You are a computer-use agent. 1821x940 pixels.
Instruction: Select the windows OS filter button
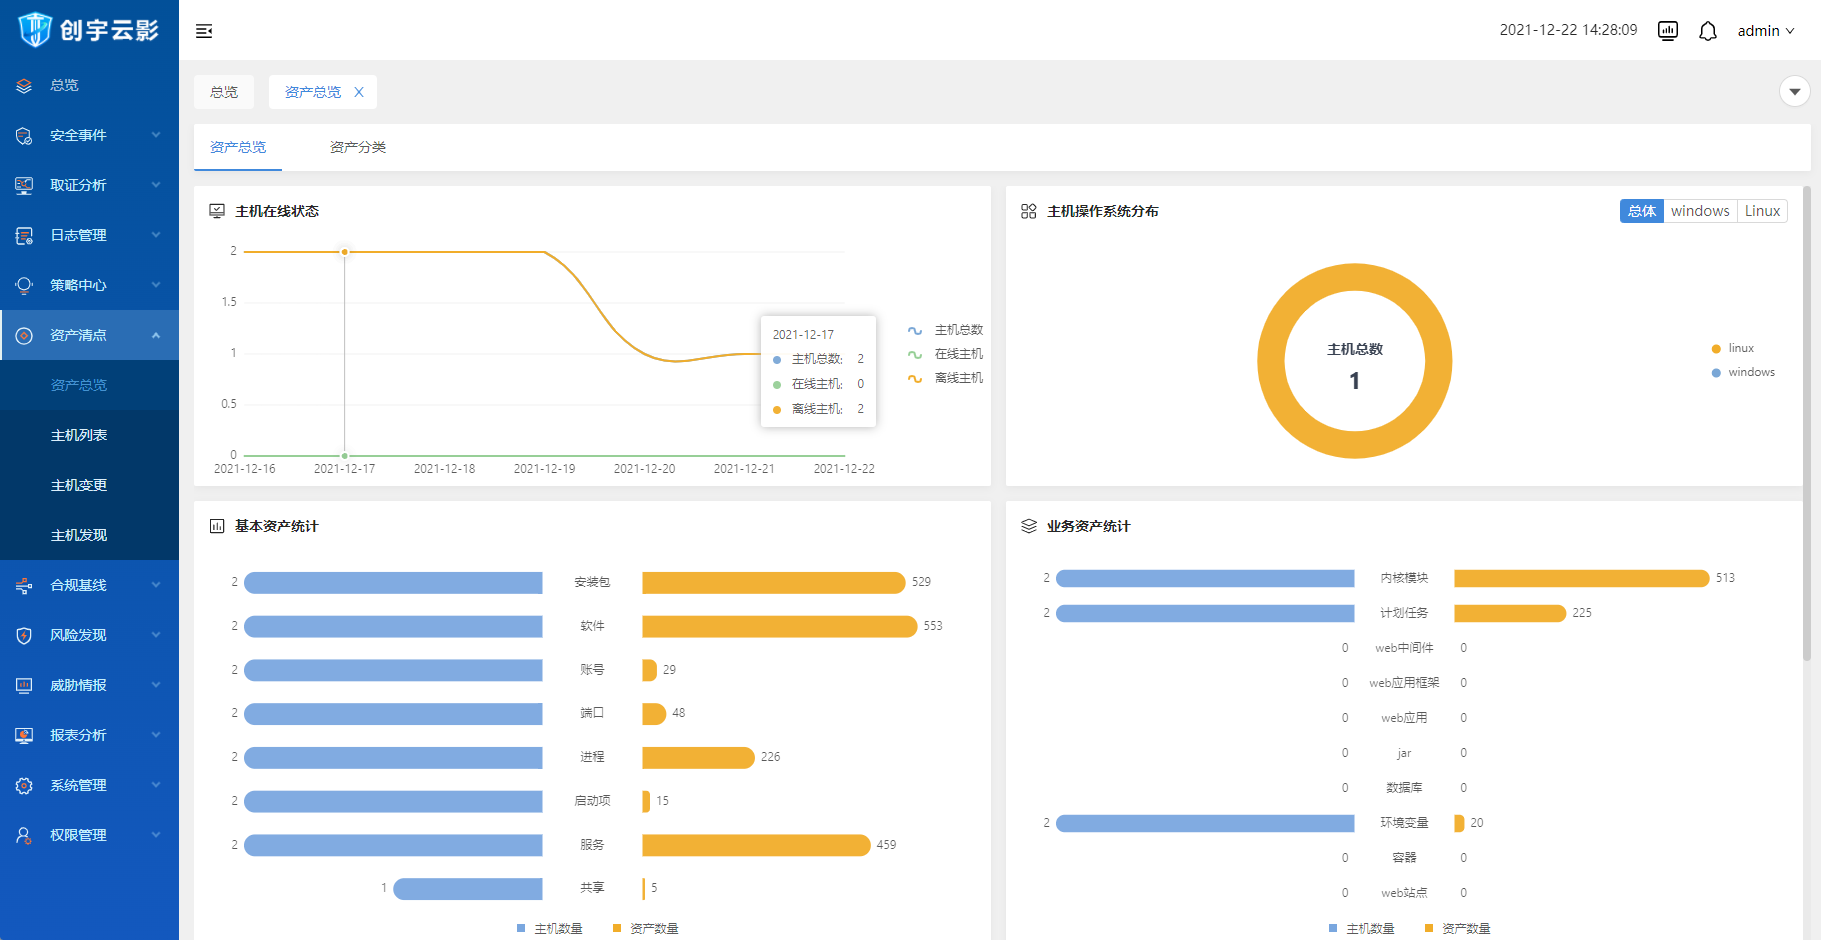coord(1700,211)
